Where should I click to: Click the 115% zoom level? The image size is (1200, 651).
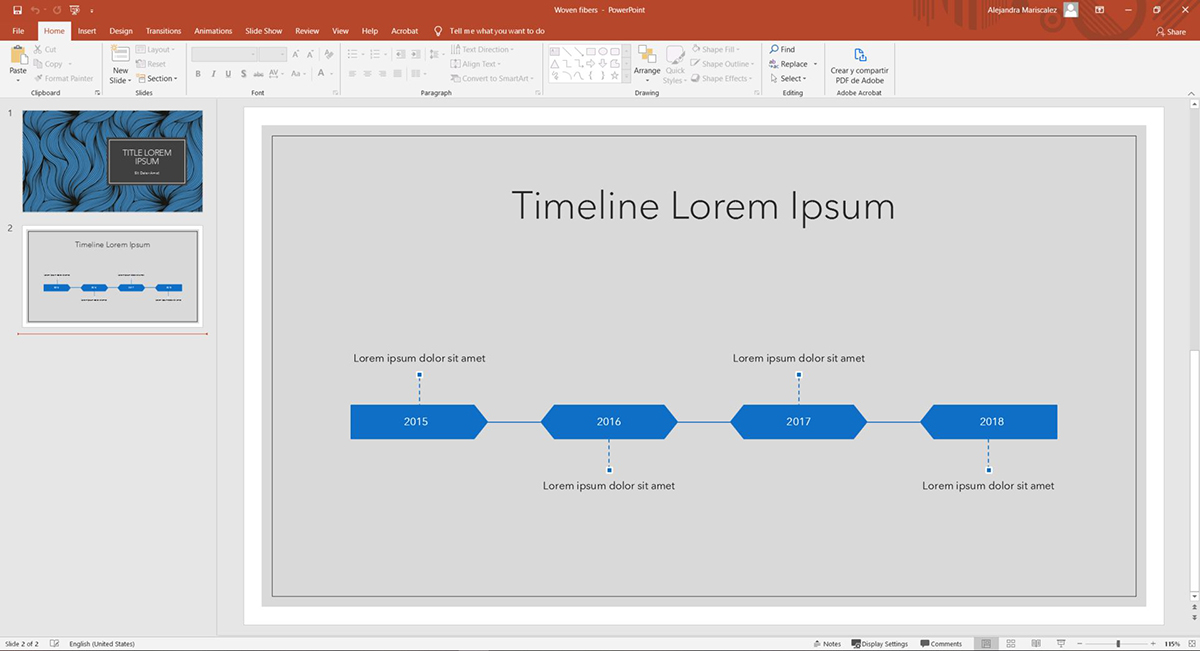coord(1174,644)
